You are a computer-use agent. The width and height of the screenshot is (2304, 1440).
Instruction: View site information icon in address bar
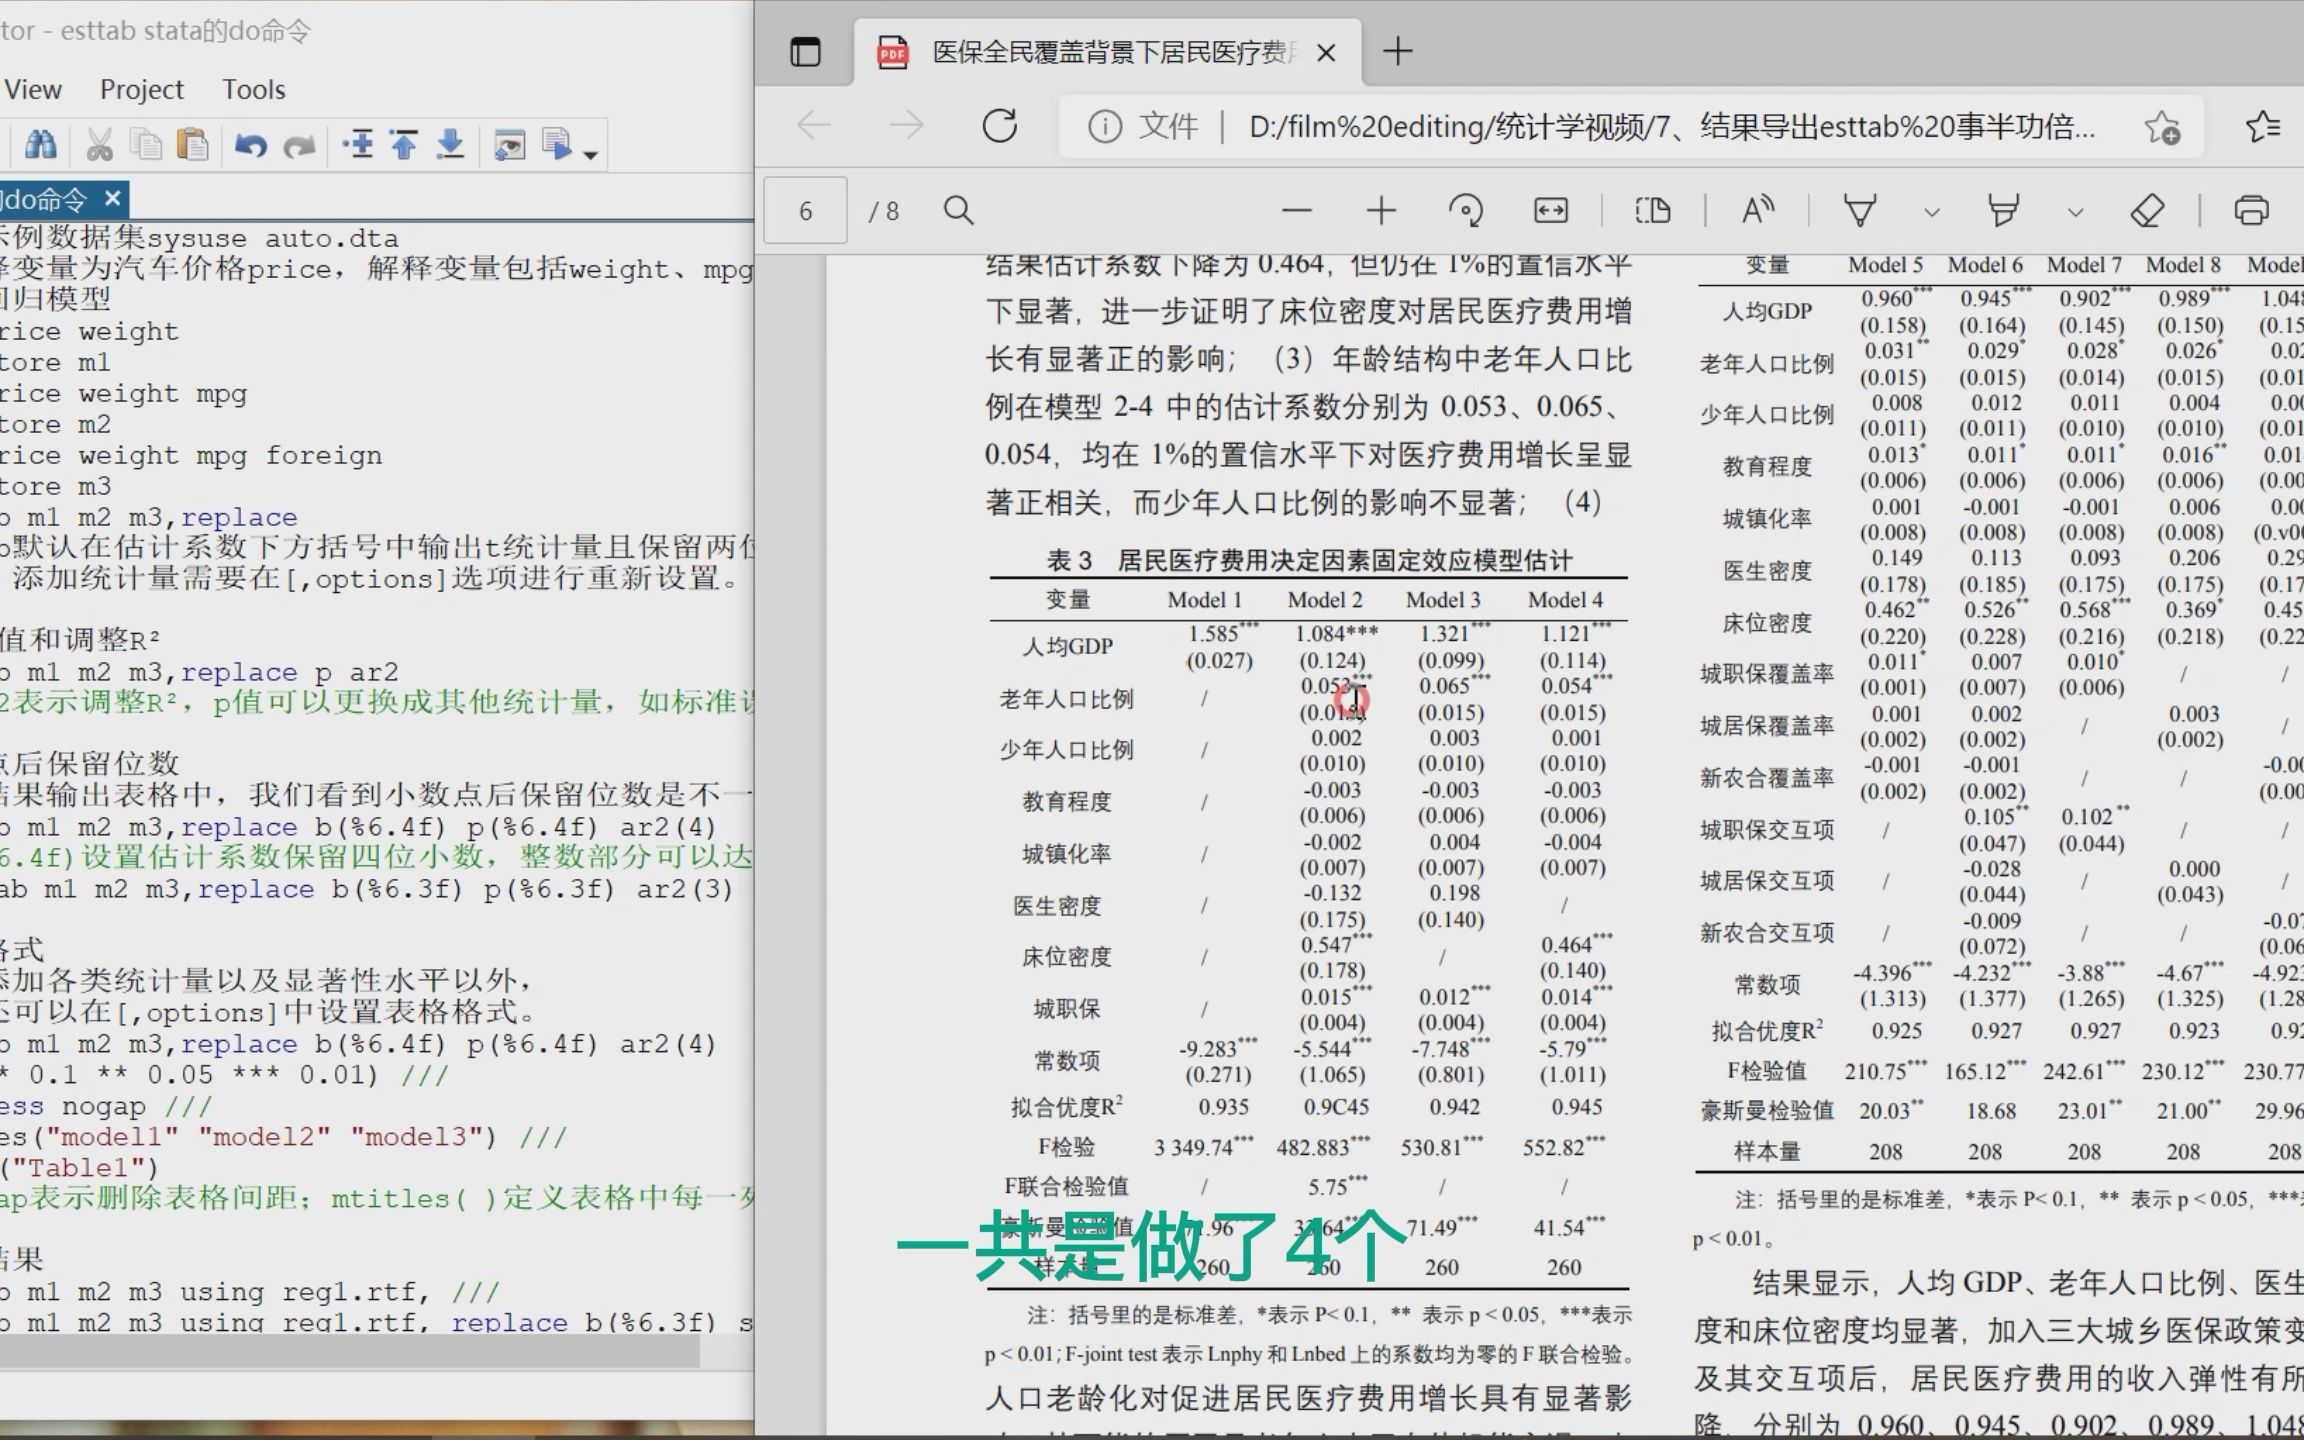[1104, 127]
